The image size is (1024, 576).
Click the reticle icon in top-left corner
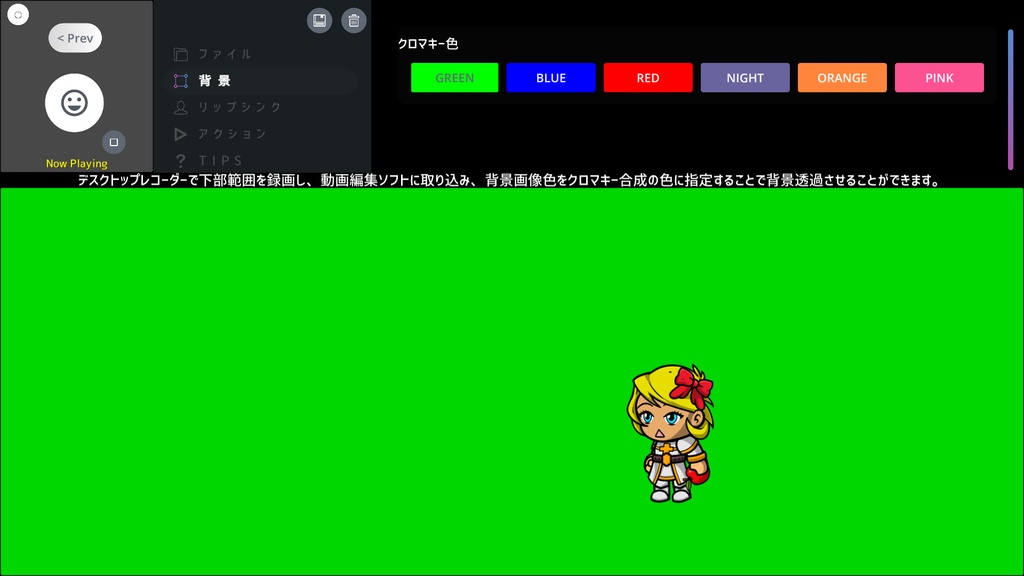coord(17,14)
